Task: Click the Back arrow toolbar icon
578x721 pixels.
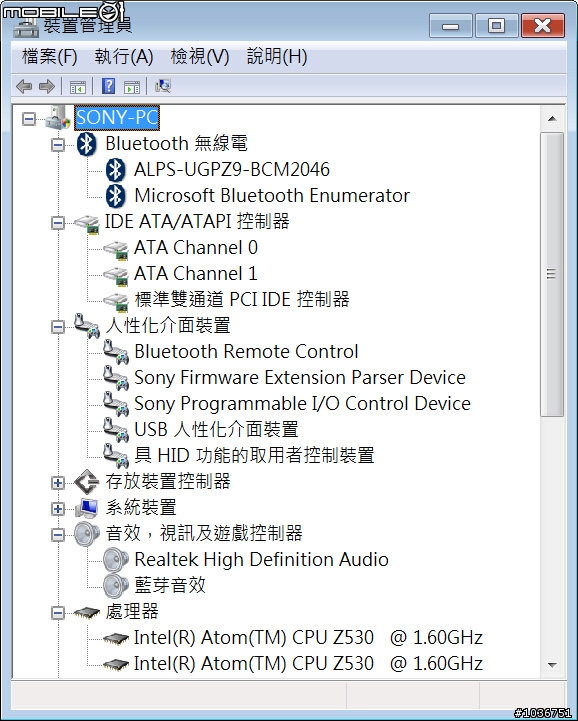Action: 24,86
